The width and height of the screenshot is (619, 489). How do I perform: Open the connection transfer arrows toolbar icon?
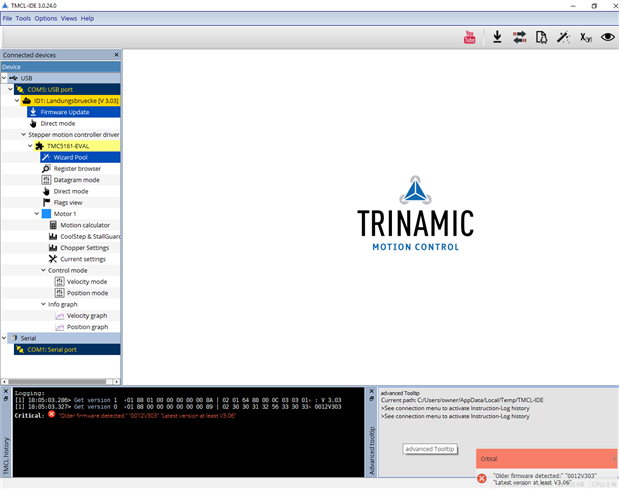tap(520, 37)
